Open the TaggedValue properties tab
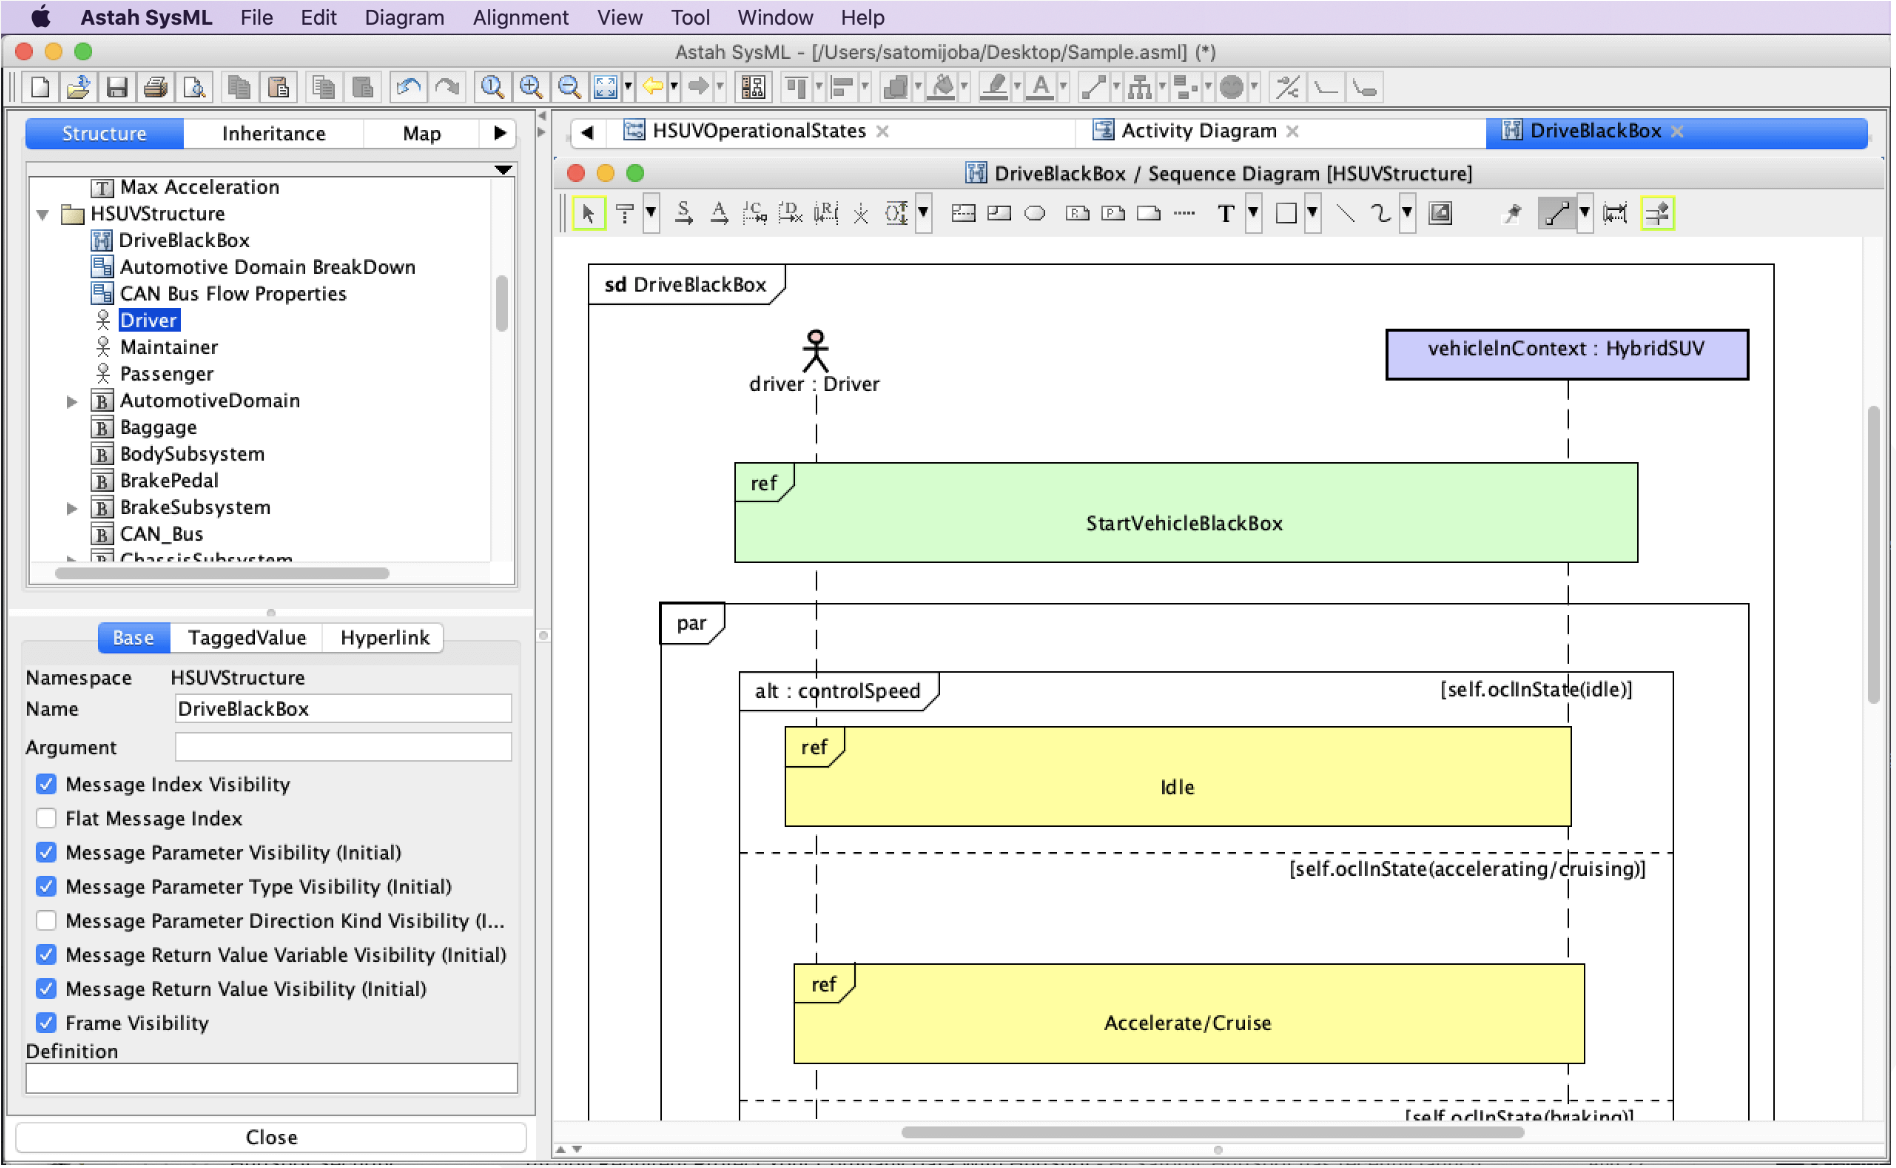 (x=247, y=638)
